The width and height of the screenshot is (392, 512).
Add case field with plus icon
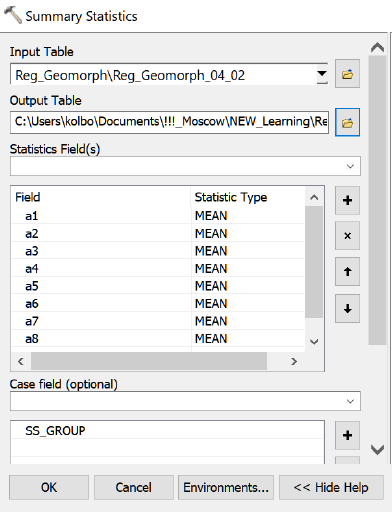click(347, 435)
